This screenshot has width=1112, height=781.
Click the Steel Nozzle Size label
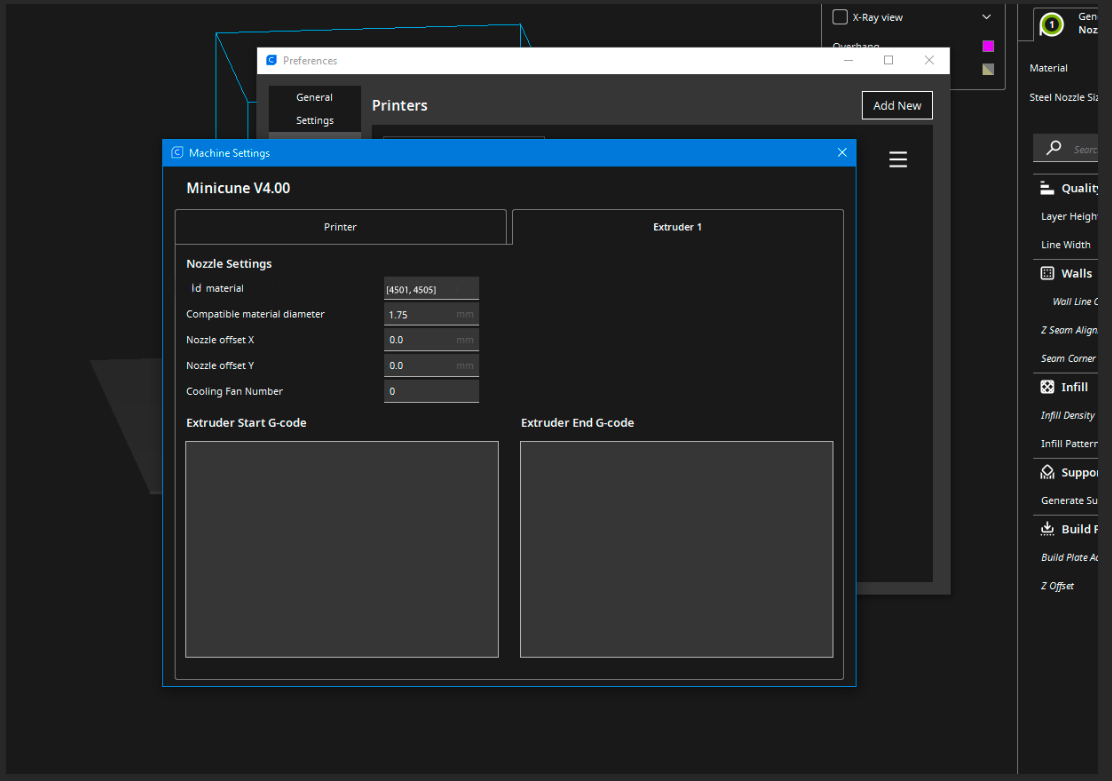1063,97
